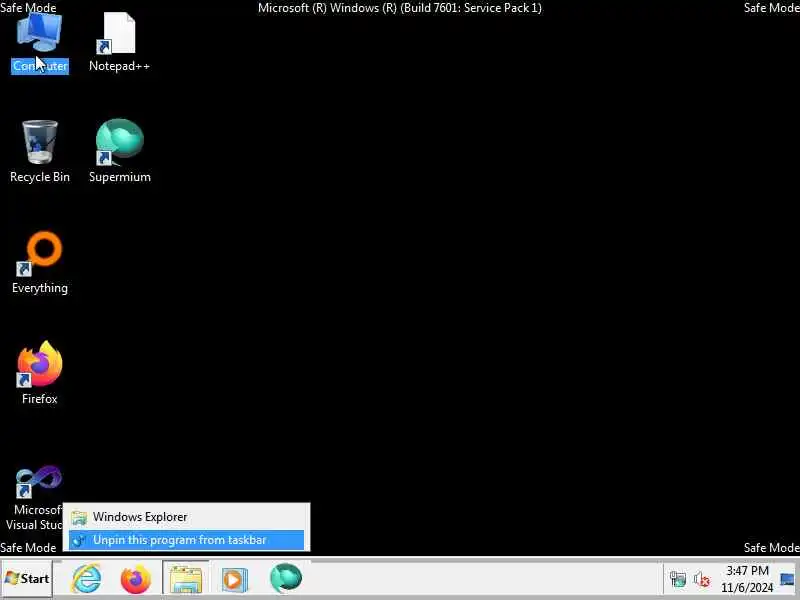The height and width of the screenshot is (600, 800).
Task: Click the Windows Explorer taskbar button
Action: [186, 579]
